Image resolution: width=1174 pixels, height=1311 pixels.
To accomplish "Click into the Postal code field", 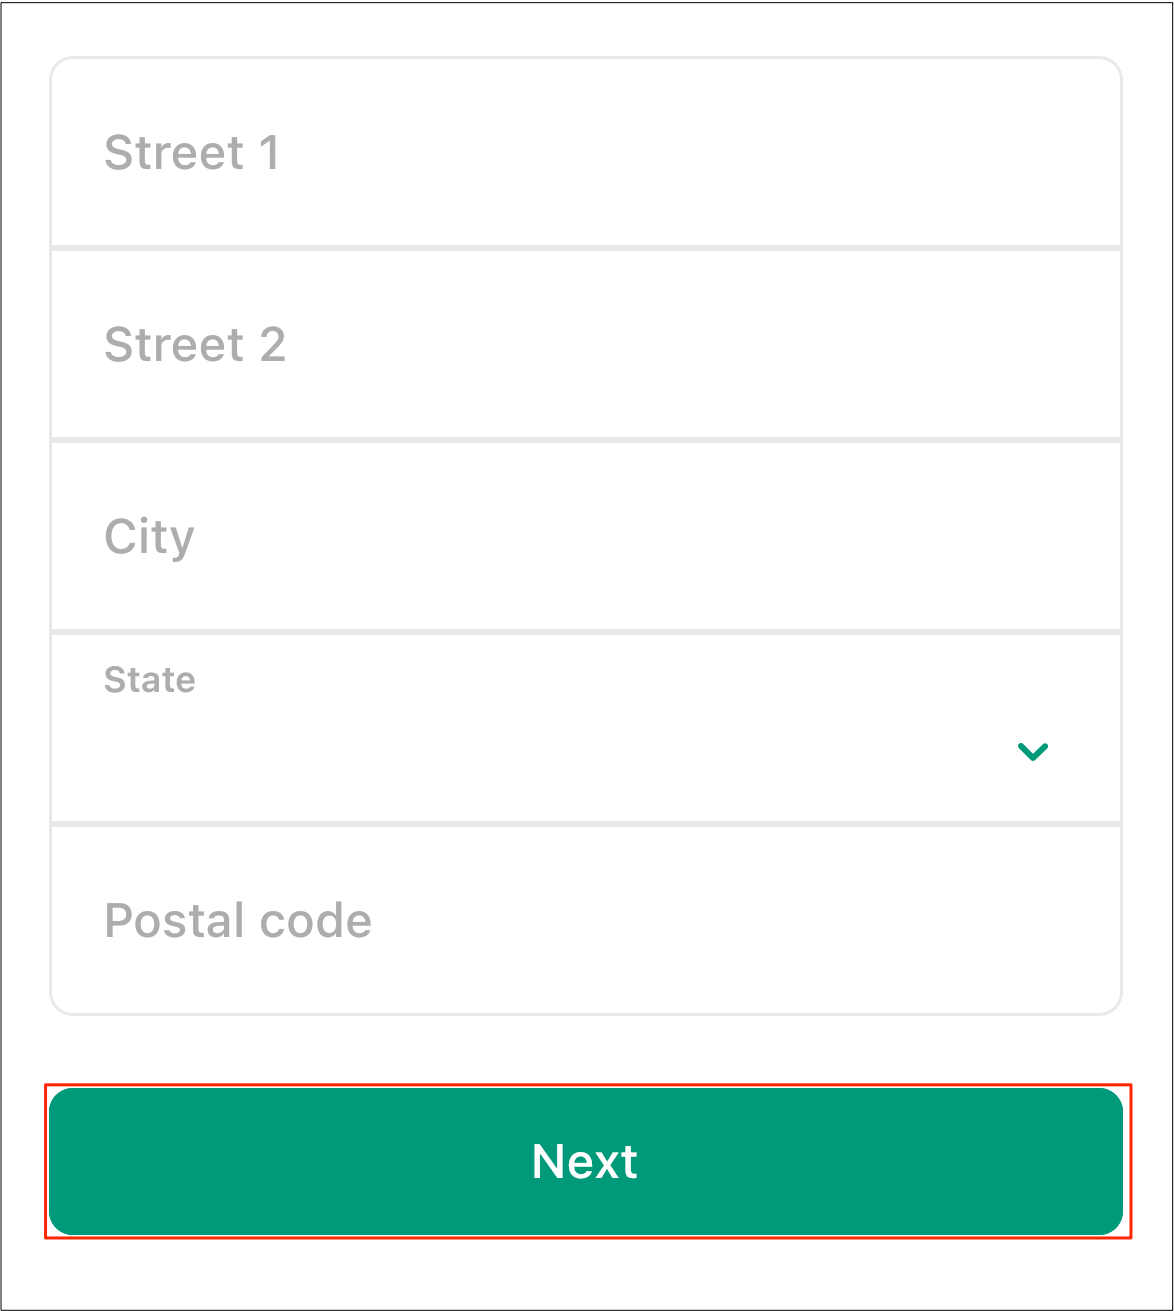I will (x=586, y=920).
